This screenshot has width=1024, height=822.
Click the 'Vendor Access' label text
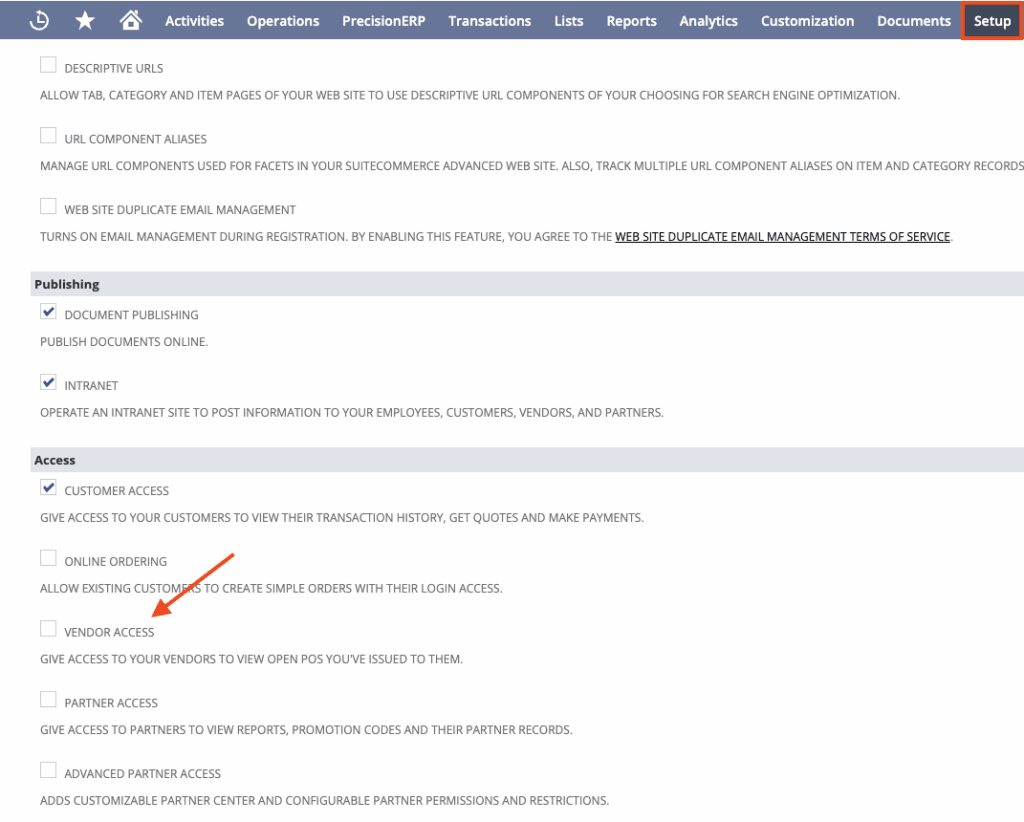point(109,632)
